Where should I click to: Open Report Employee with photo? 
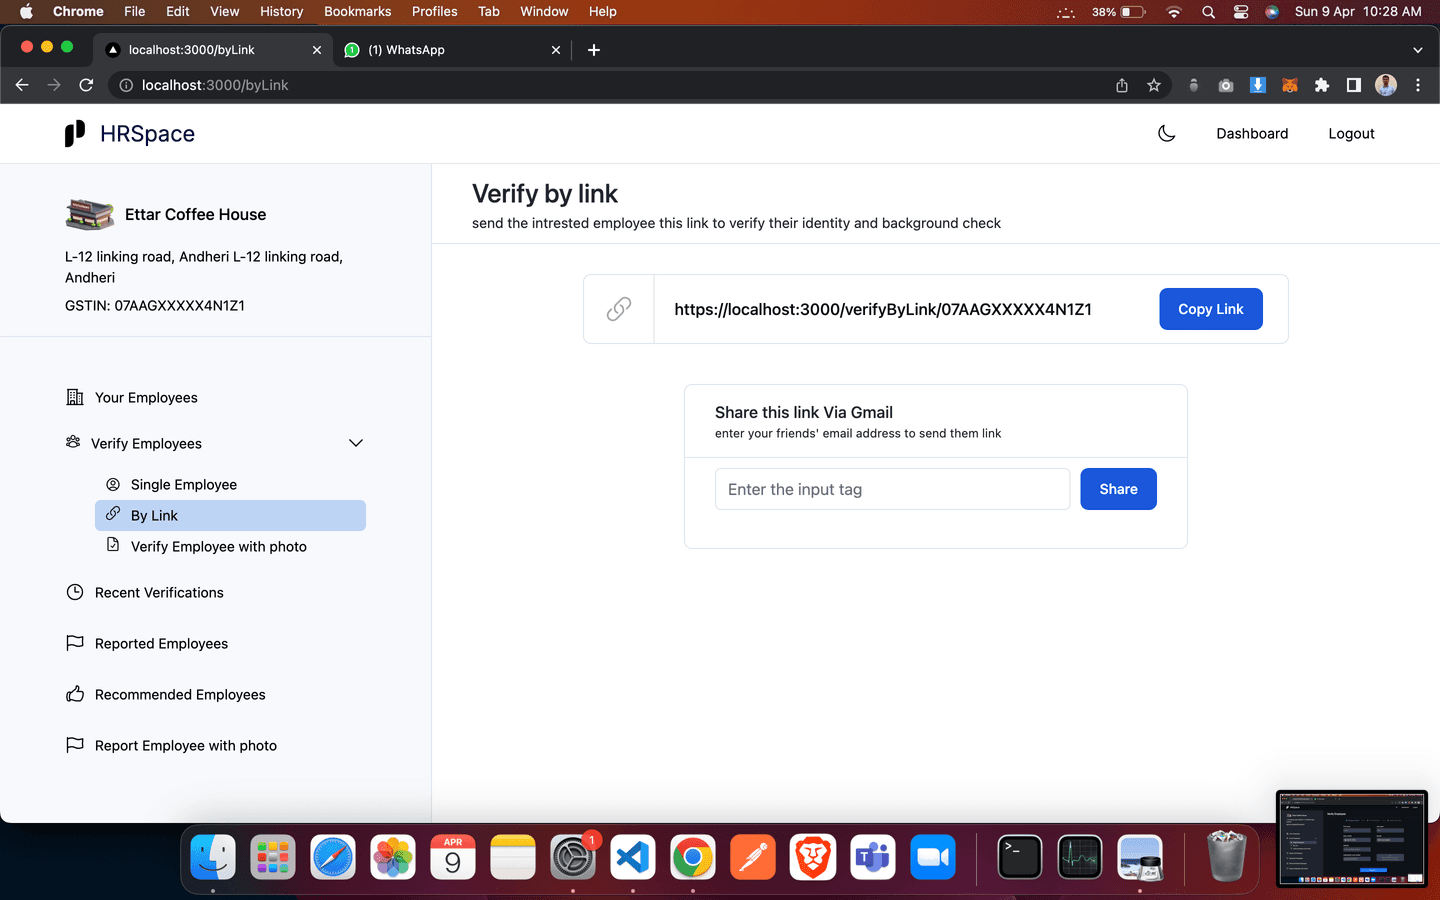[186, 745]
